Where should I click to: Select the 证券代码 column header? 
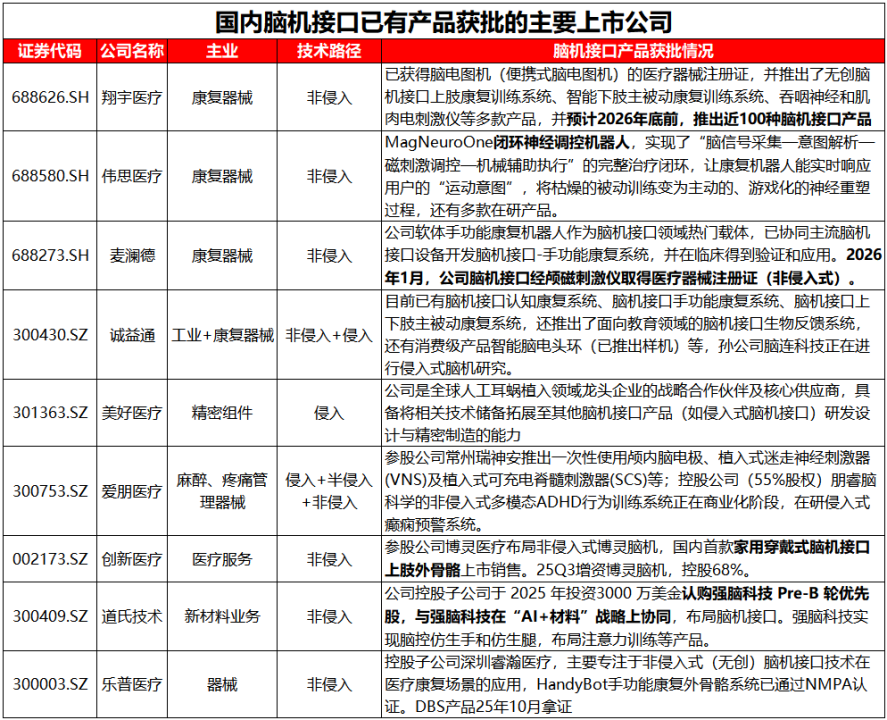[x=50, y=51]
